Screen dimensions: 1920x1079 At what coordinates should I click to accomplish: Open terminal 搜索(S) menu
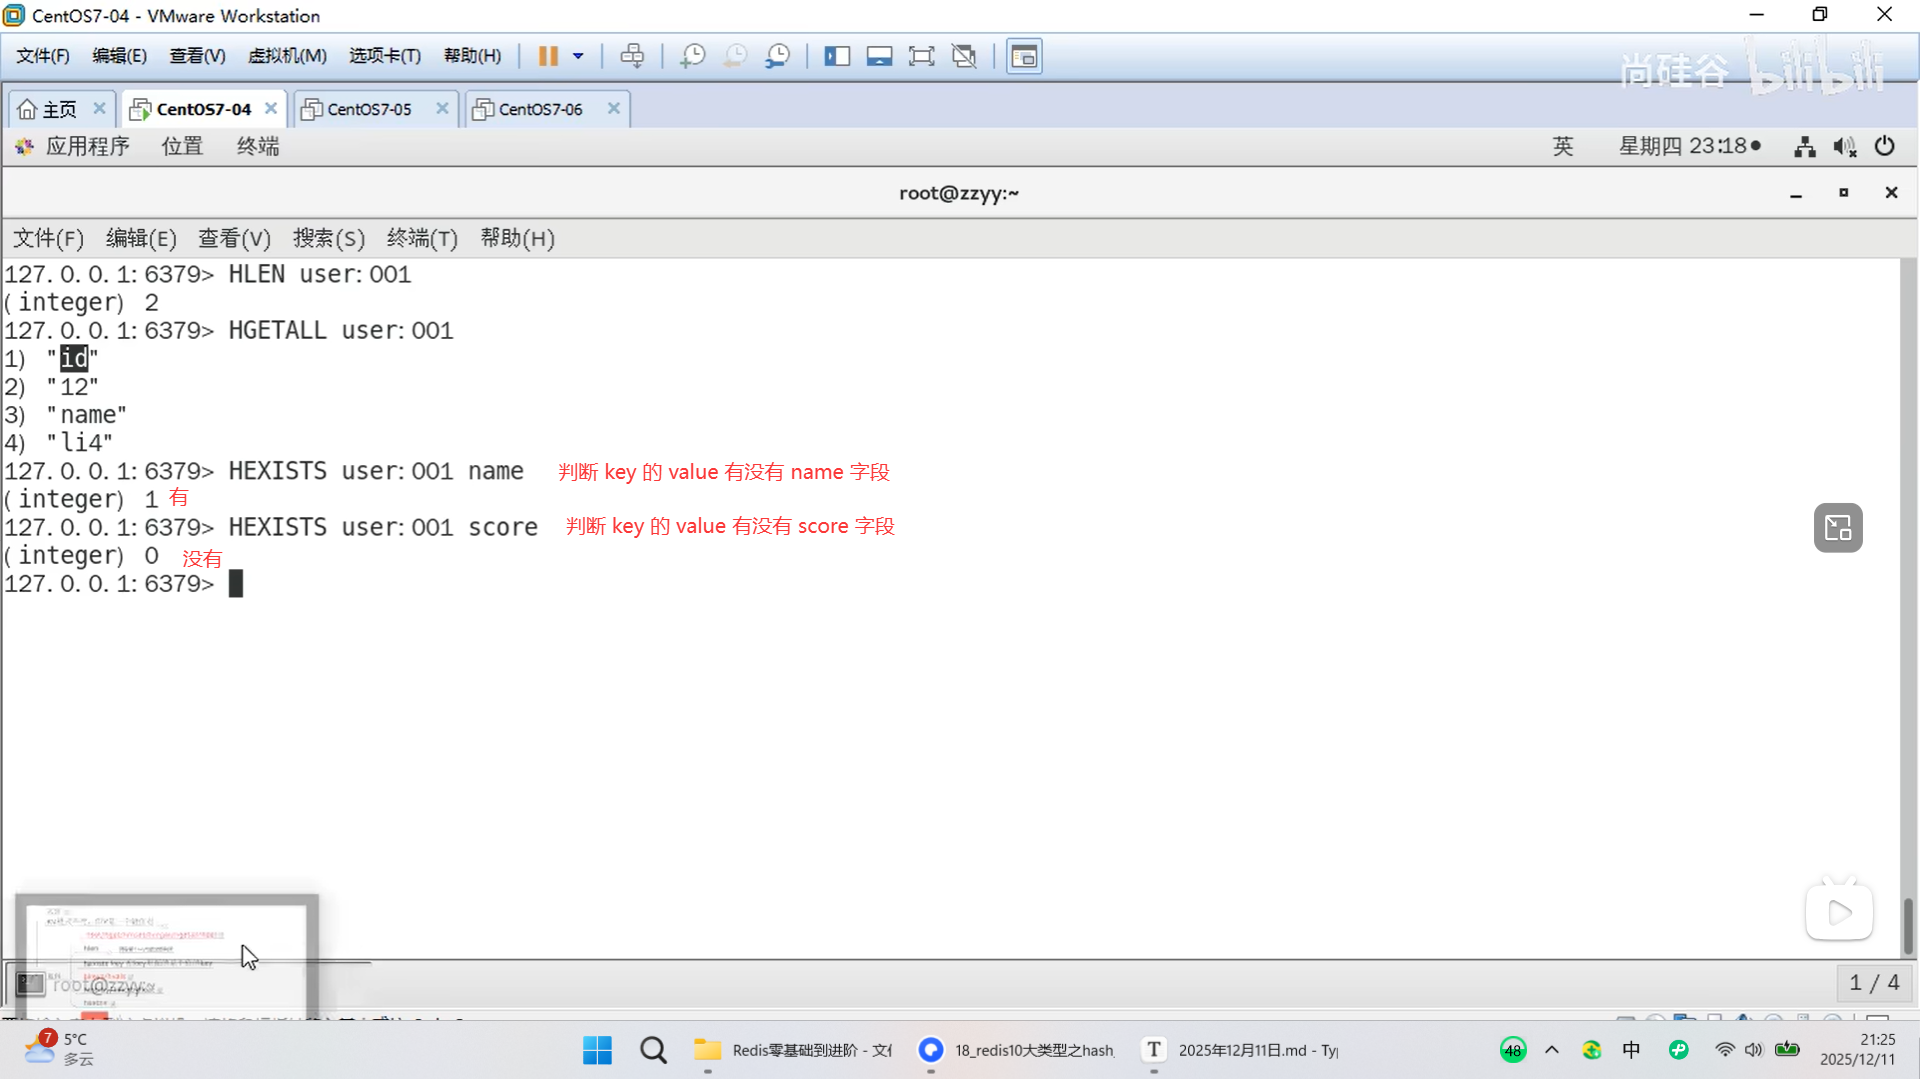[x=329, y=238]
